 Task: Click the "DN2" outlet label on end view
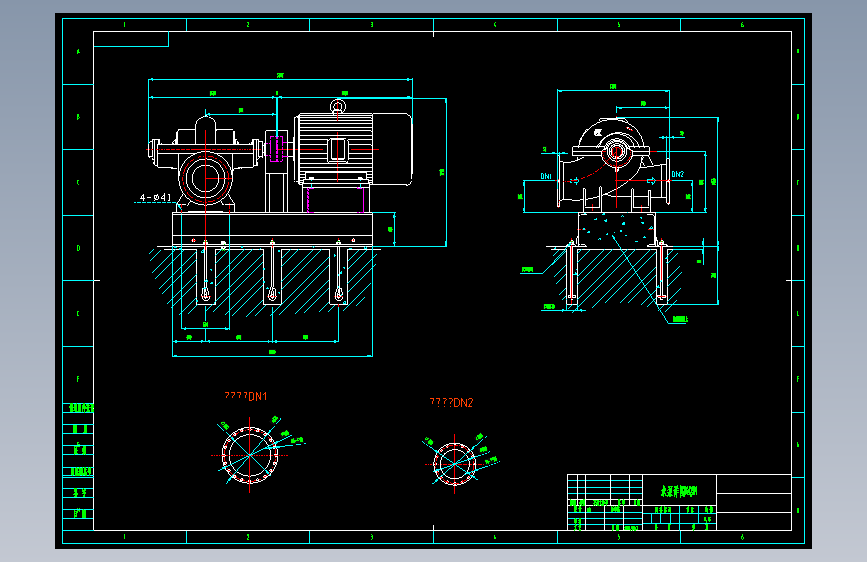click(677, 174)
